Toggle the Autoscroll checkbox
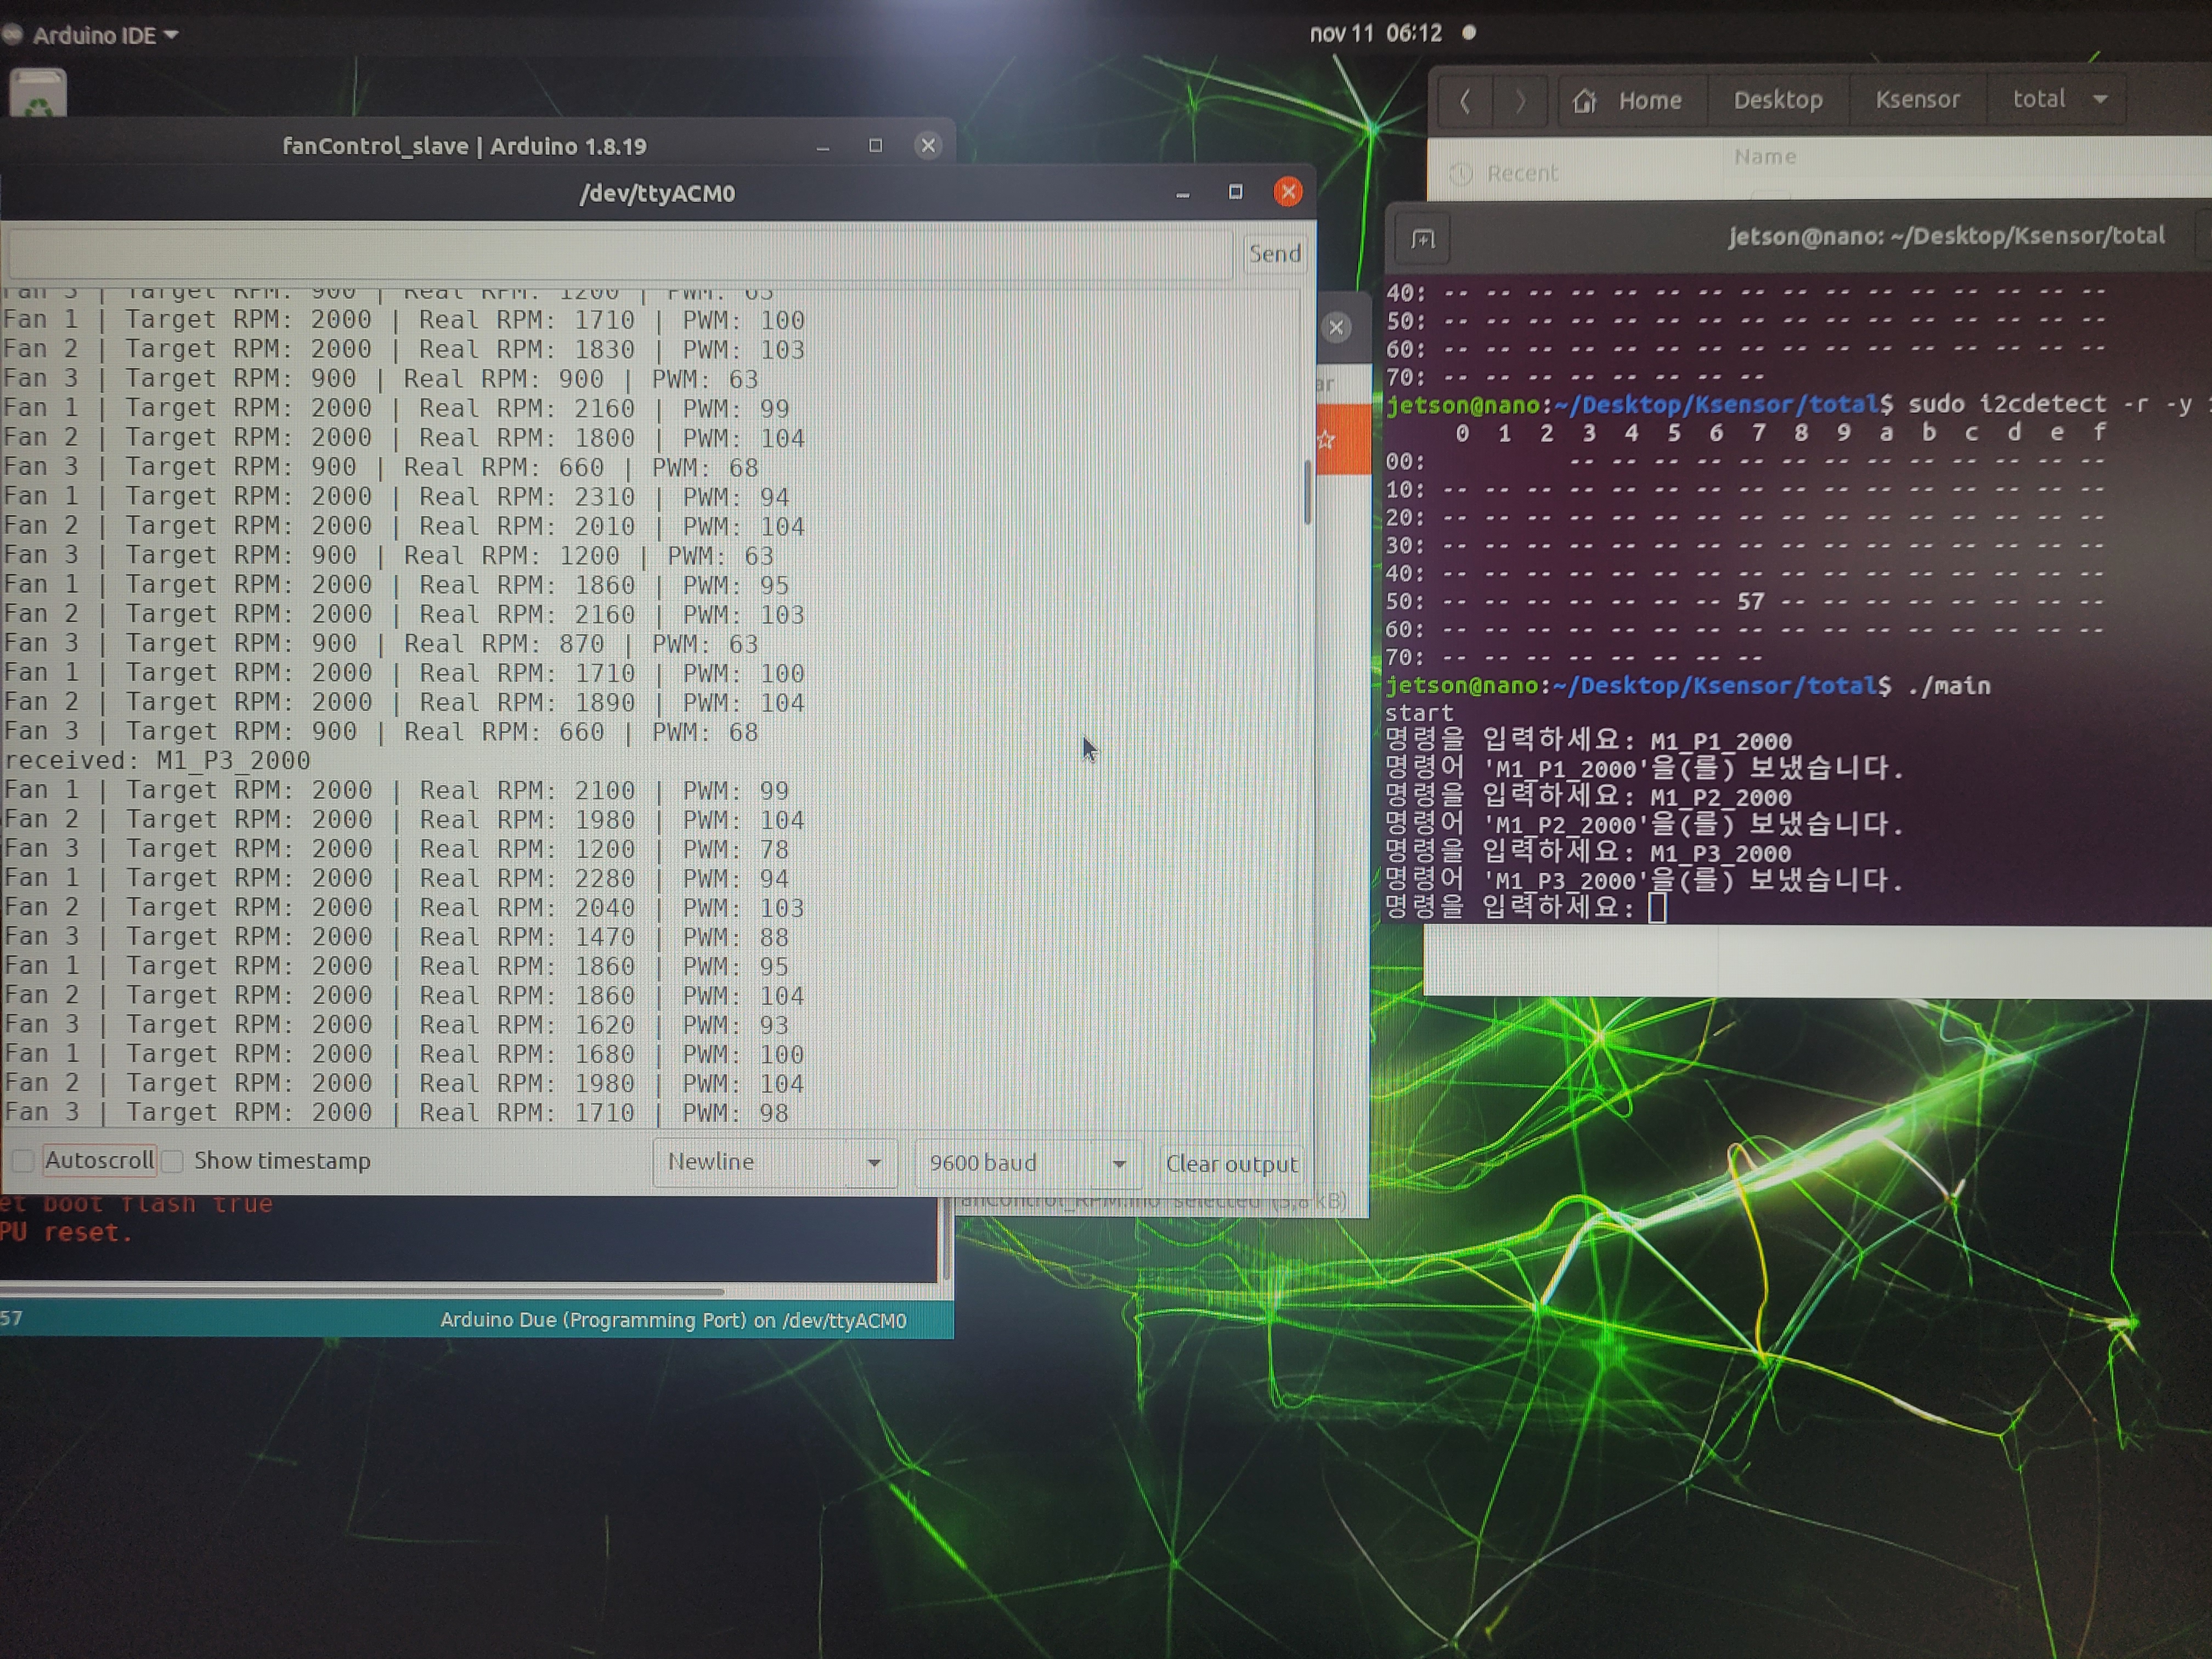Image resolution: width=2212 pixels, height=1659 pixels. [x=23, y=1160]
